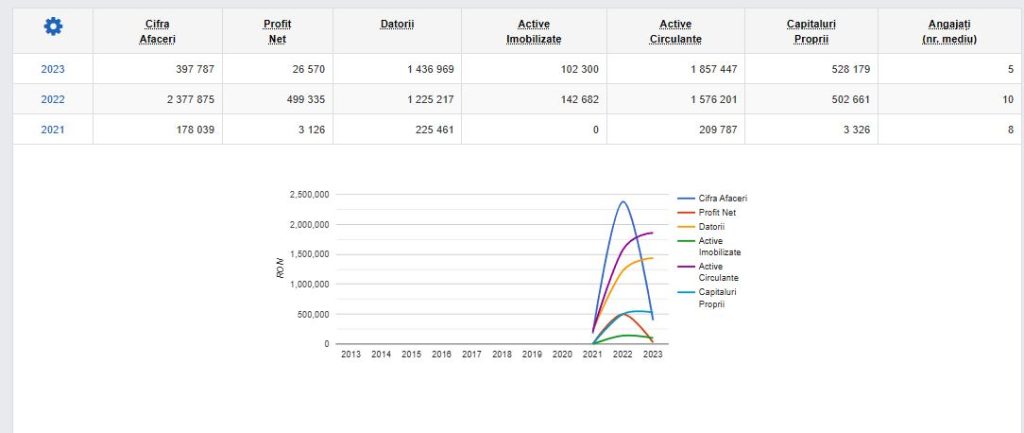Click the Active Circulante column header
Viewport: 1024px width, 433px height.
pos(675,31)
